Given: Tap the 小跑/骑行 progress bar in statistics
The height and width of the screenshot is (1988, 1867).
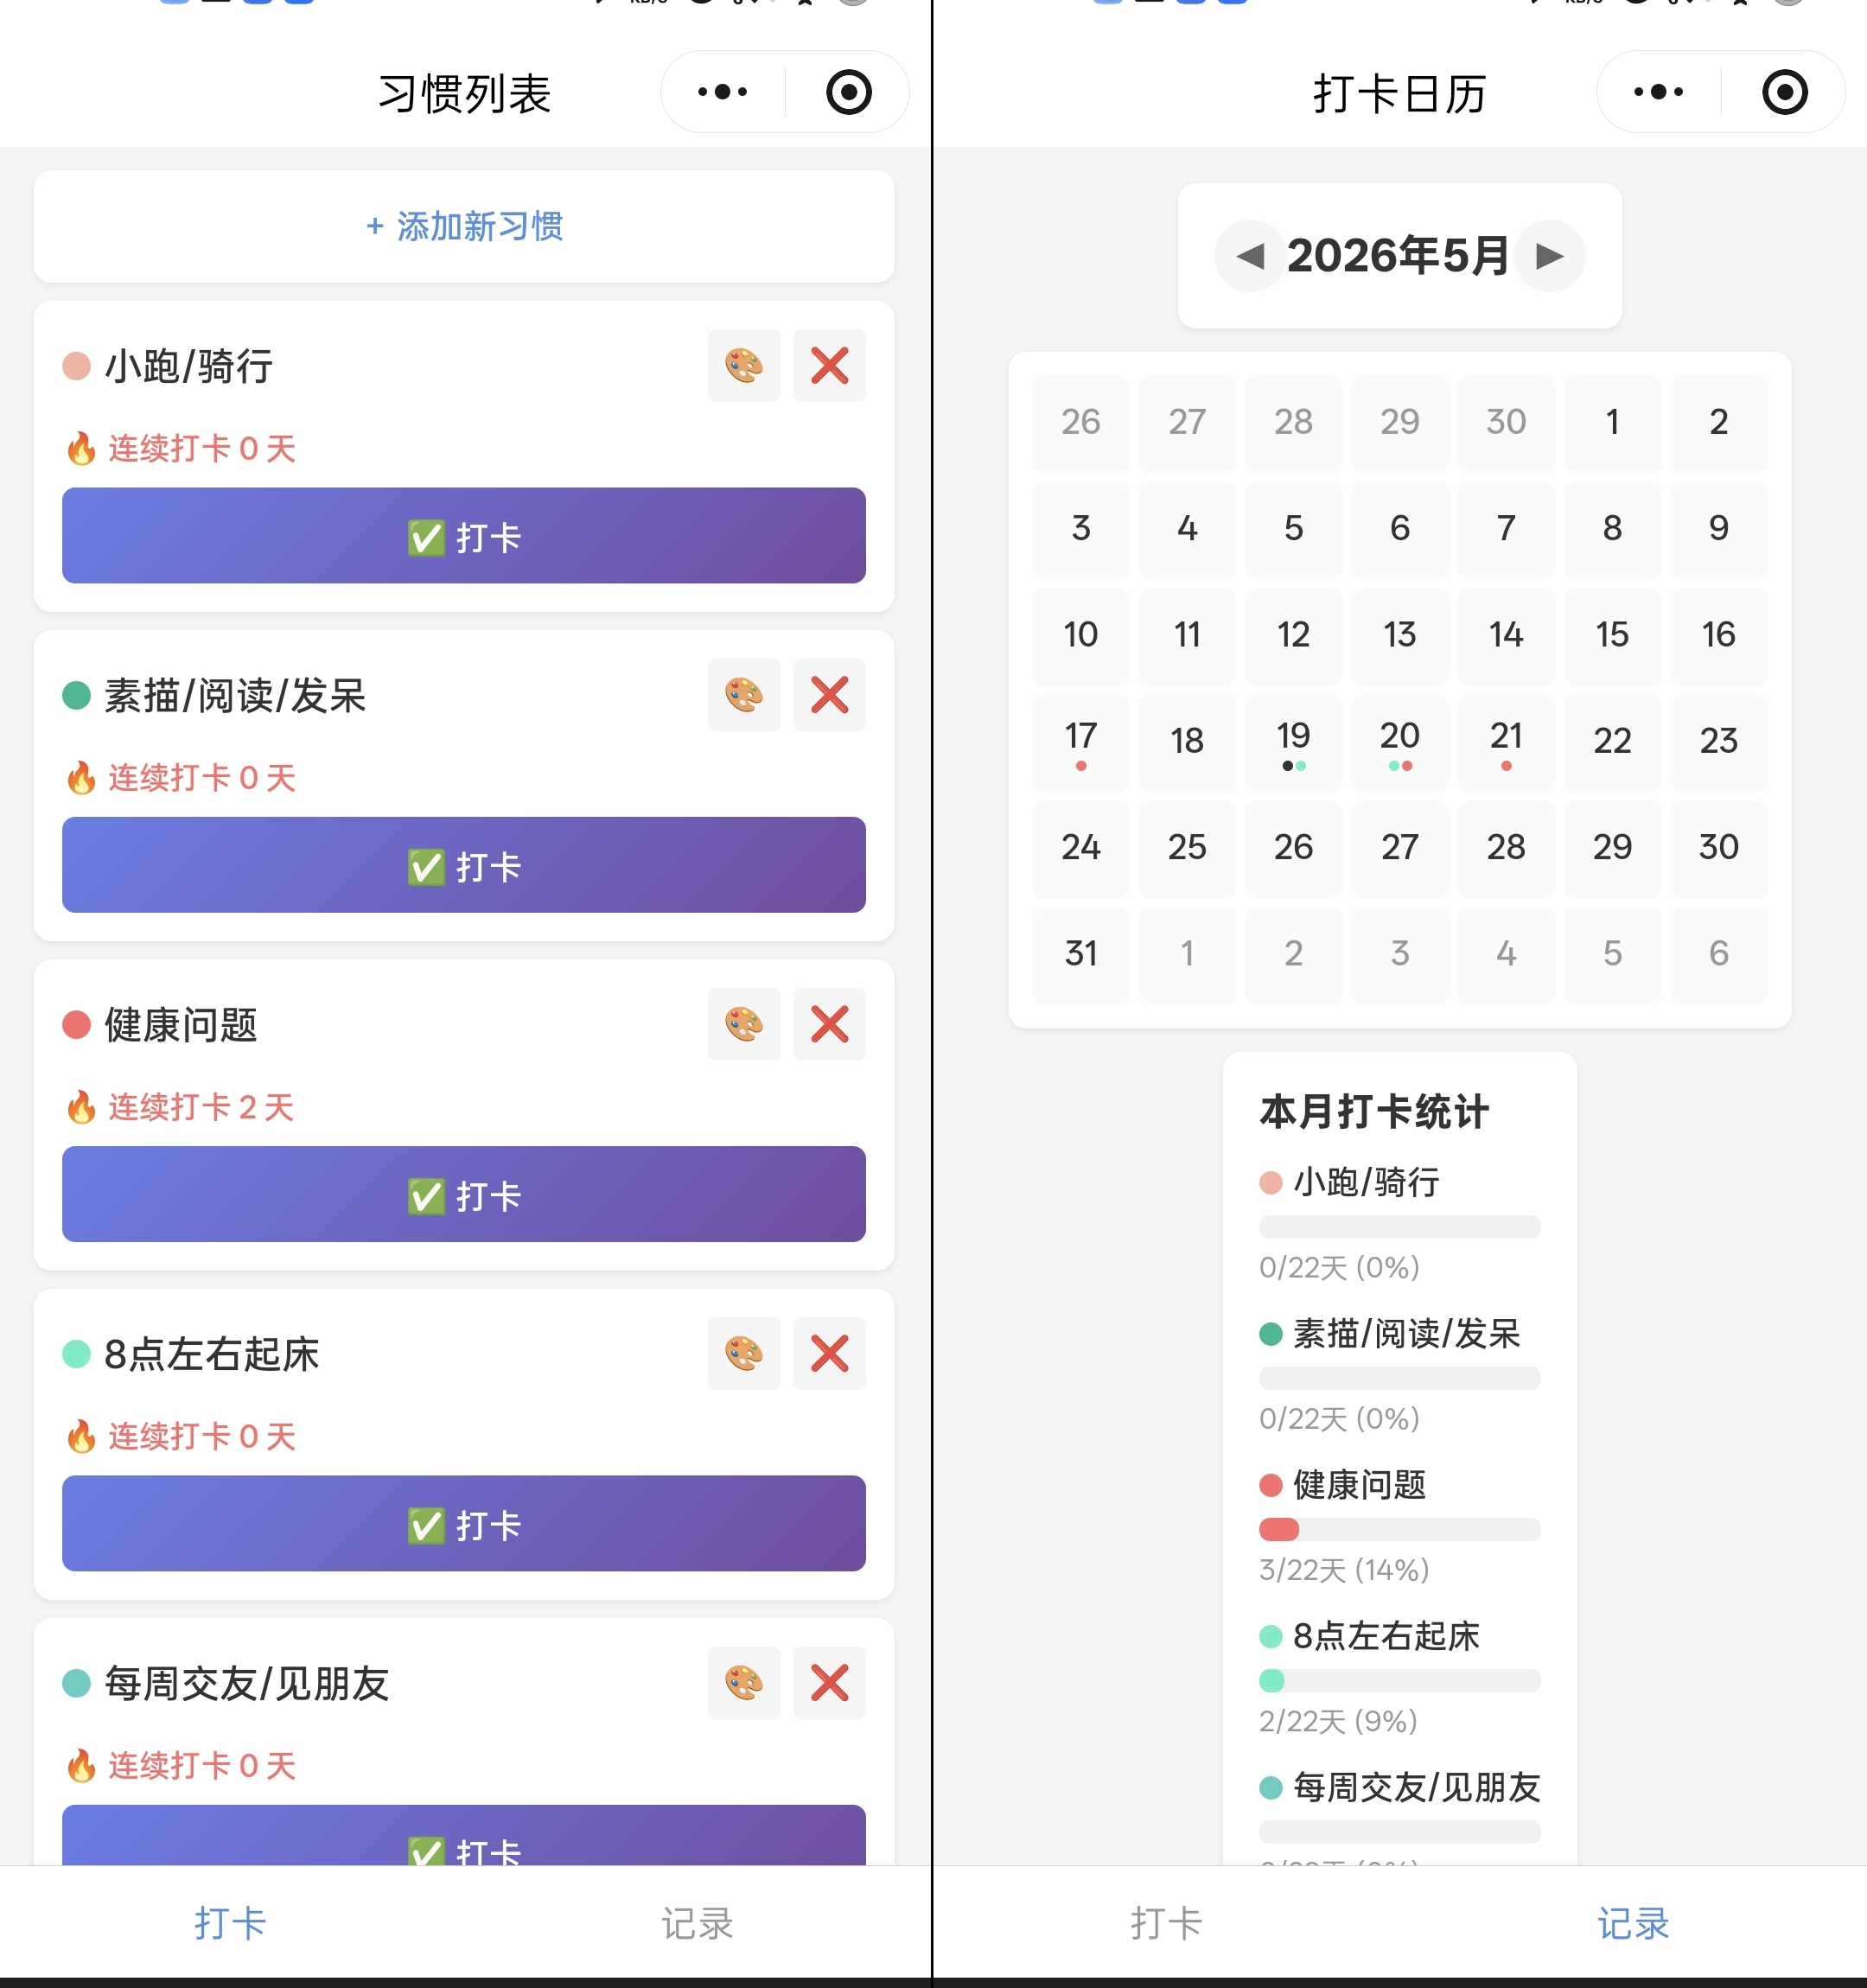Looking at the screenshot, I should click(x=1400, y=1227).
